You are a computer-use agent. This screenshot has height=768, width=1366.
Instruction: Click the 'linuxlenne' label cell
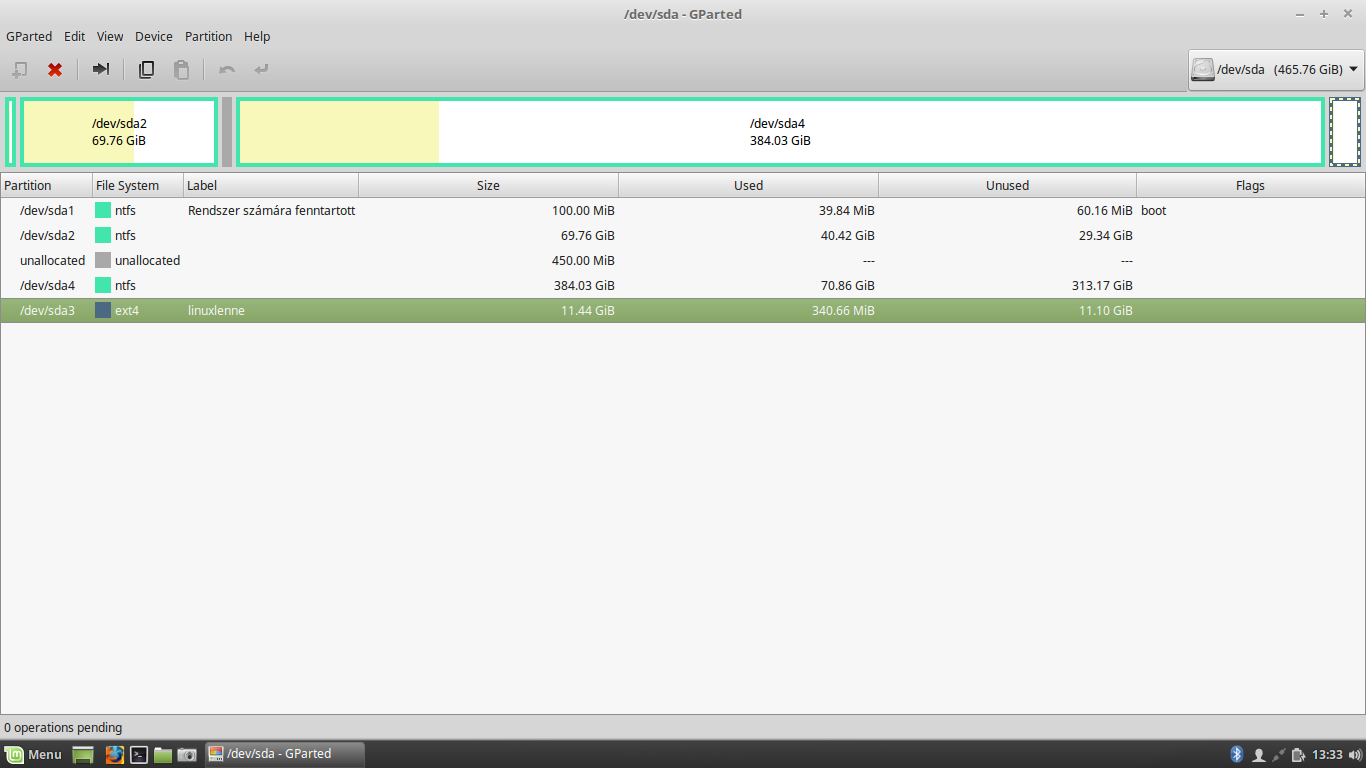pyautogui.click(x=216, y=311)
